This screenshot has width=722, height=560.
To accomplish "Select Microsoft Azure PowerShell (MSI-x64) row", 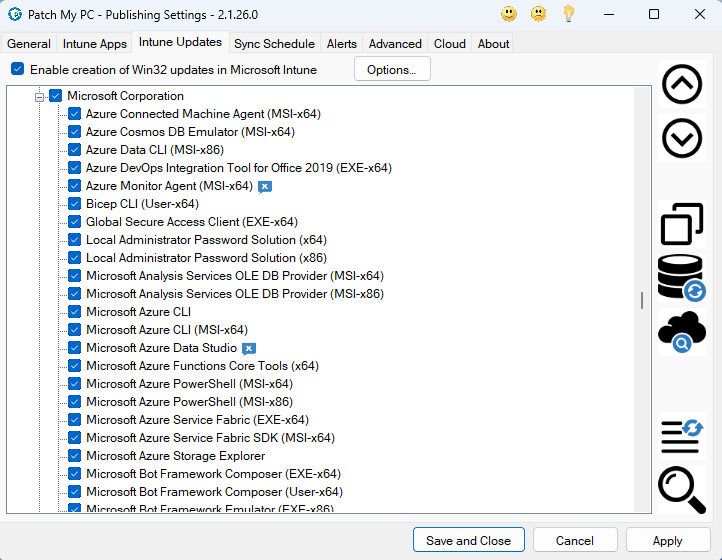I will coord(189,384).
